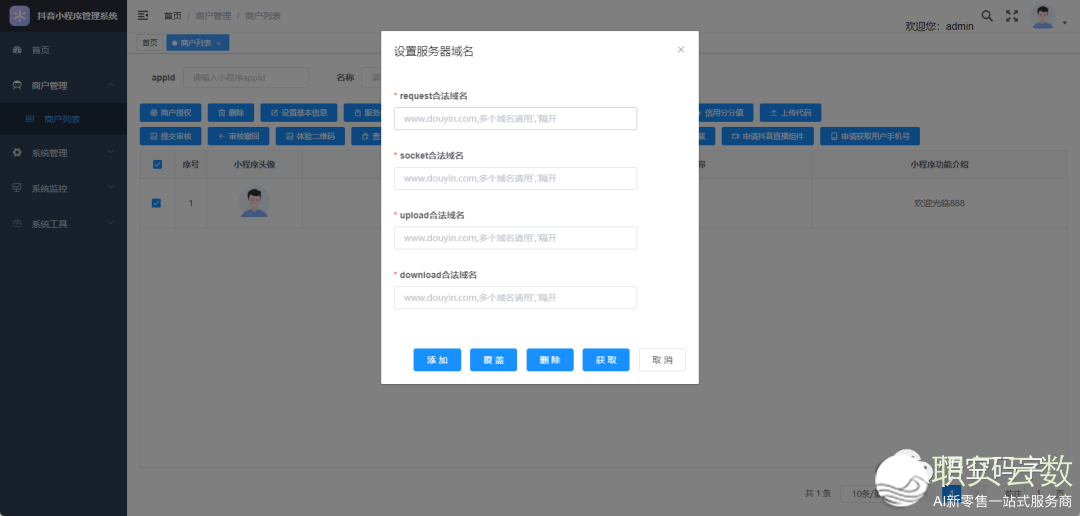The image size is (1080, 516).
Task: Select 商户列表 in the sidebar
Action: tap(63, 119)
